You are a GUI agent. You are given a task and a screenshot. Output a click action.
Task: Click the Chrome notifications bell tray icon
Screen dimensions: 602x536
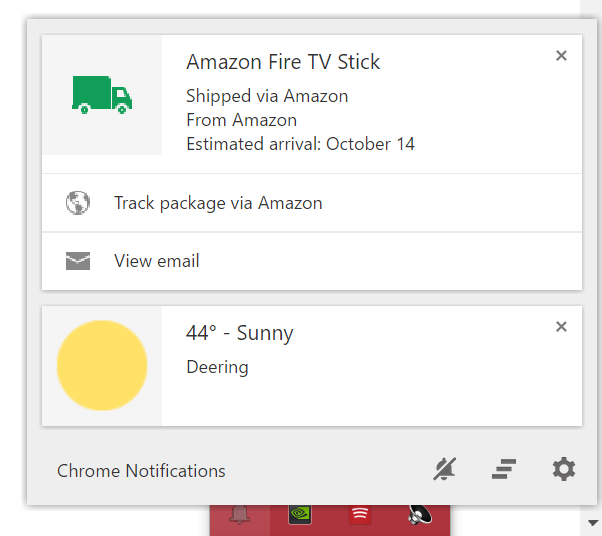(x=239, y=516)
